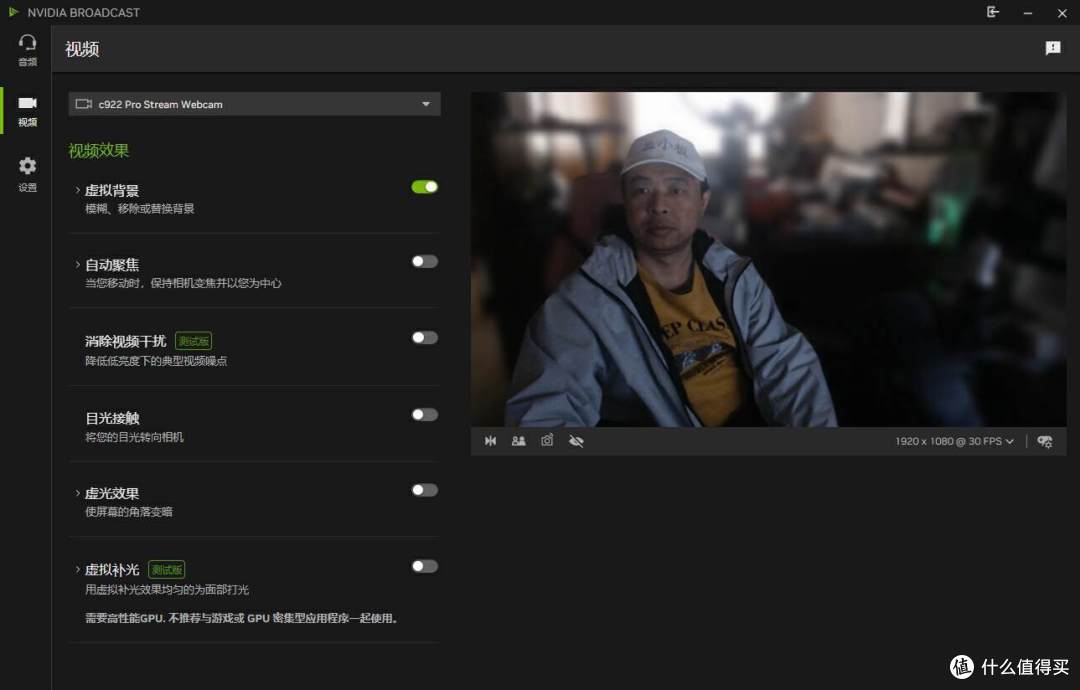Turn off the 虚拟背景 toggle
The width and height of the screenshot is (1080, 690).
(424, 187)
